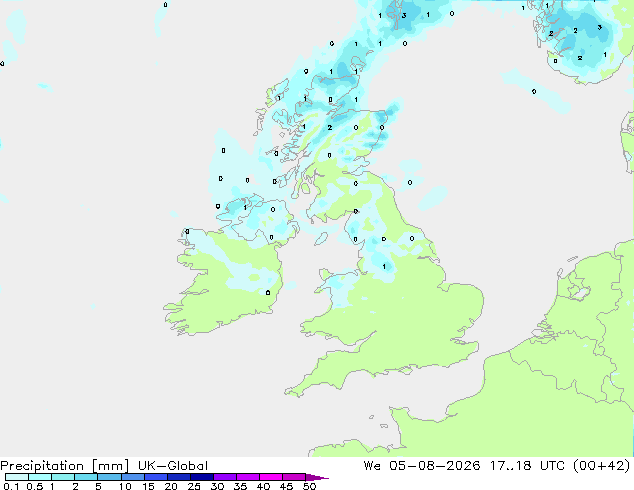Click the "We" weekday label
634x490 pixels.
[x=372, y=466]
